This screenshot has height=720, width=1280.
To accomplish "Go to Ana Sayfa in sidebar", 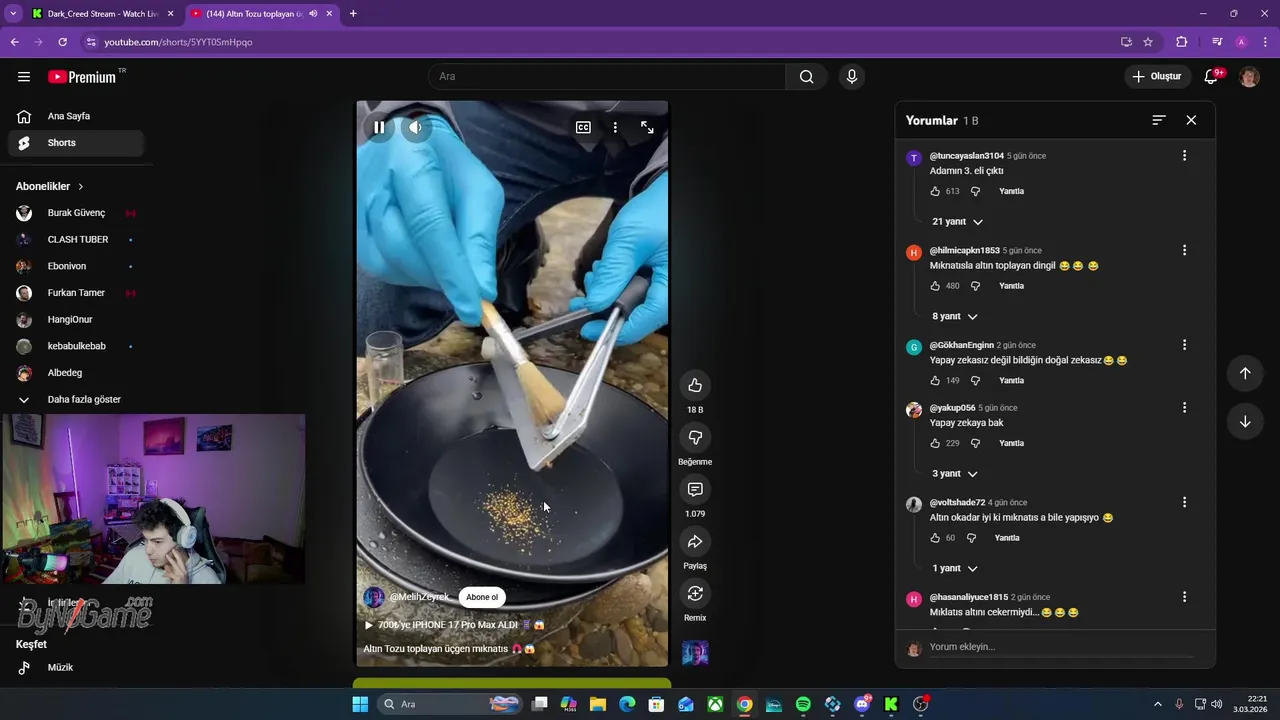I will point(76,116).
